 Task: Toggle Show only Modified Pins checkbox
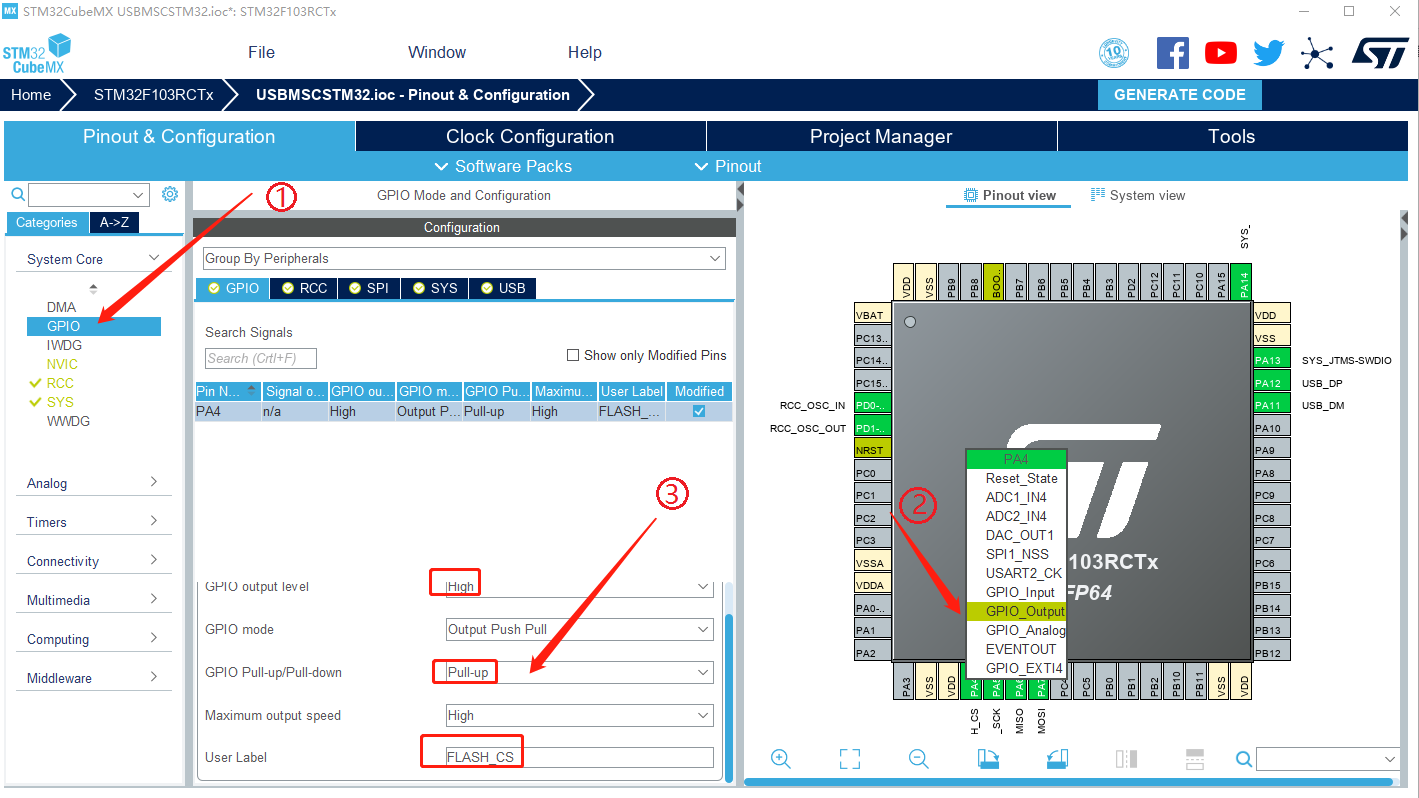pos(573,355)
